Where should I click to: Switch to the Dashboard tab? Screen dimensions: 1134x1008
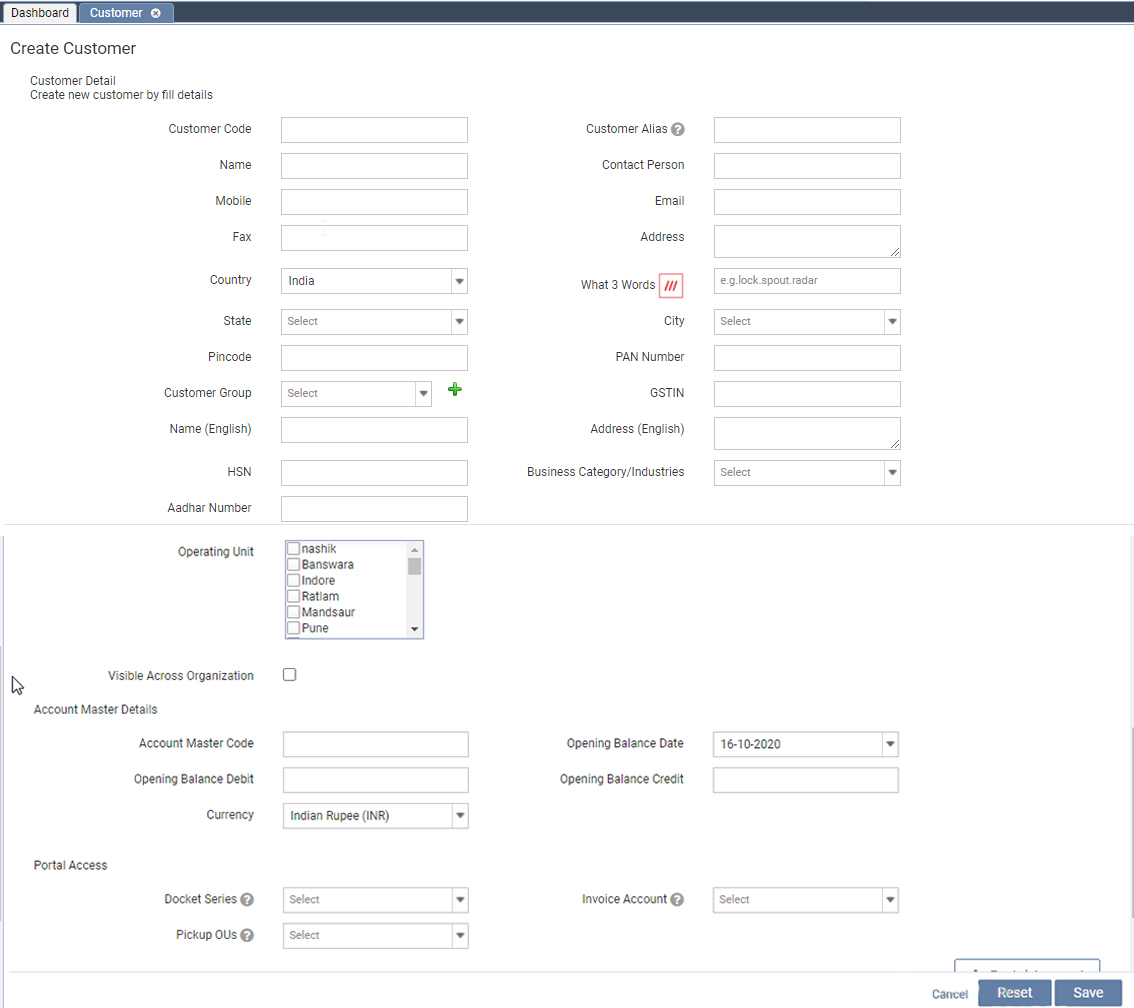click(39, 13)
